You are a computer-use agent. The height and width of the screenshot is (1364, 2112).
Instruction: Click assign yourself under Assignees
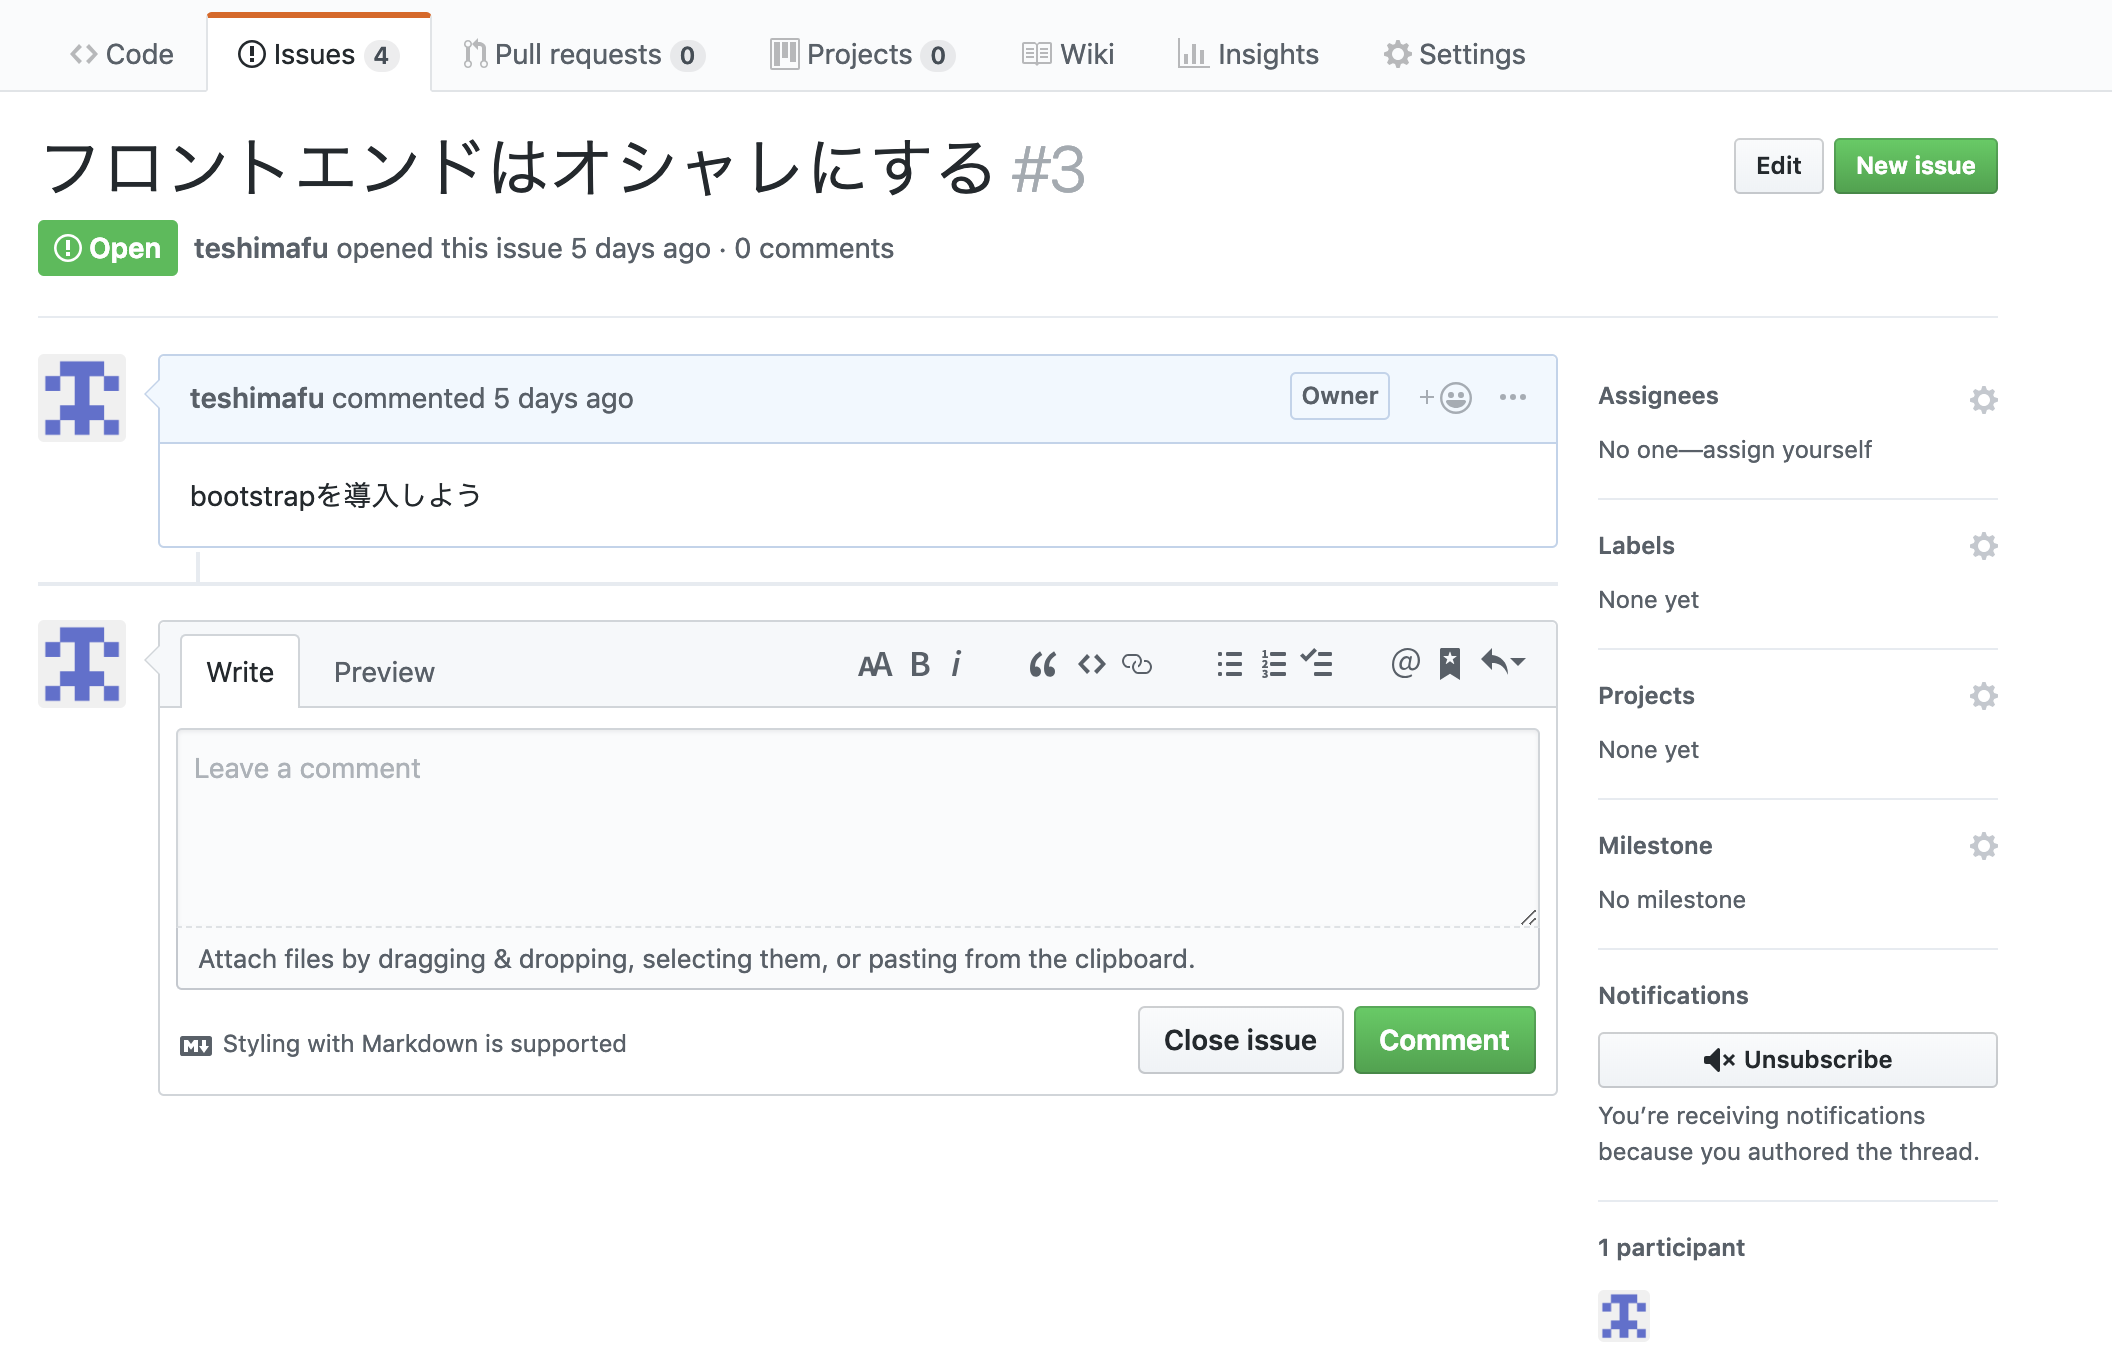[1790, 449]
